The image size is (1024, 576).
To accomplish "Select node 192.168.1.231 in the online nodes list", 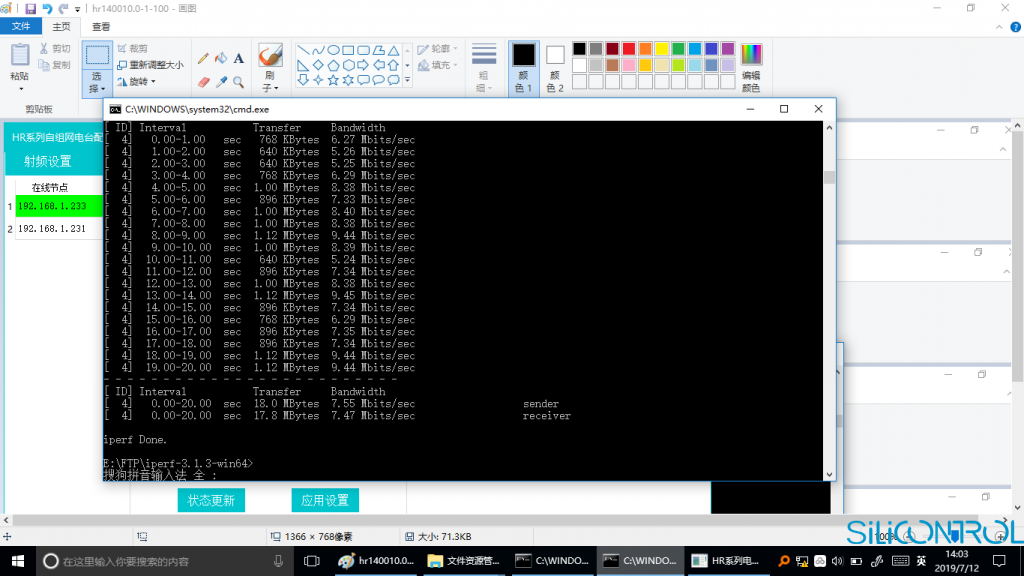I will (59, 229).
